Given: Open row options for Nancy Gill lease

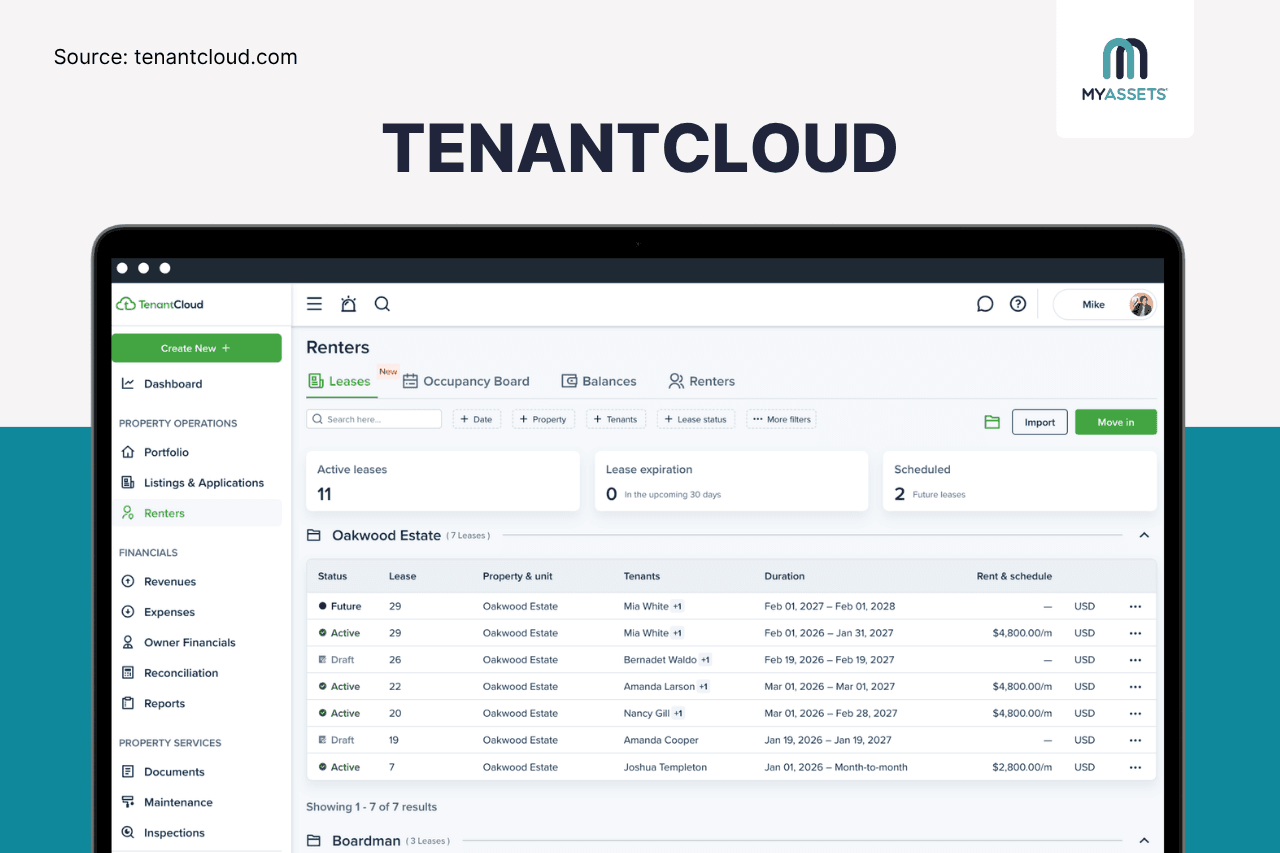Looking at the screenshot, I should (1135, 713).
